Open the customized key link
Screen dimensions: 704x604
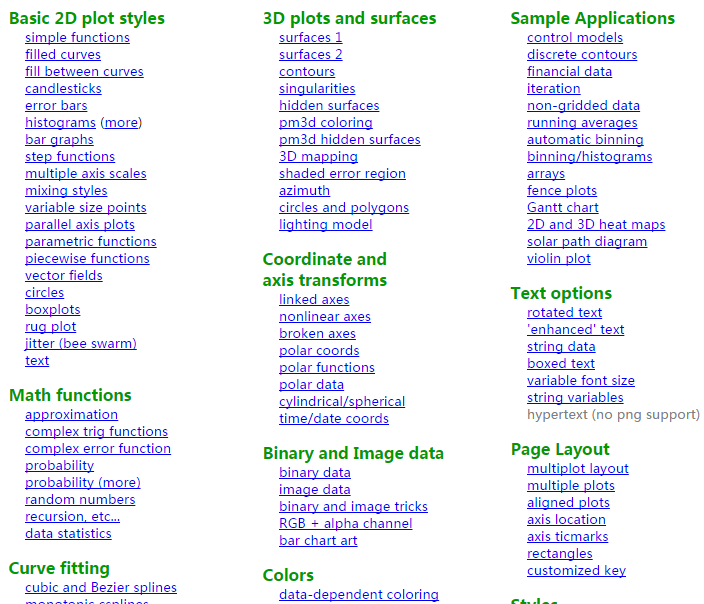(x=576, y=571)
